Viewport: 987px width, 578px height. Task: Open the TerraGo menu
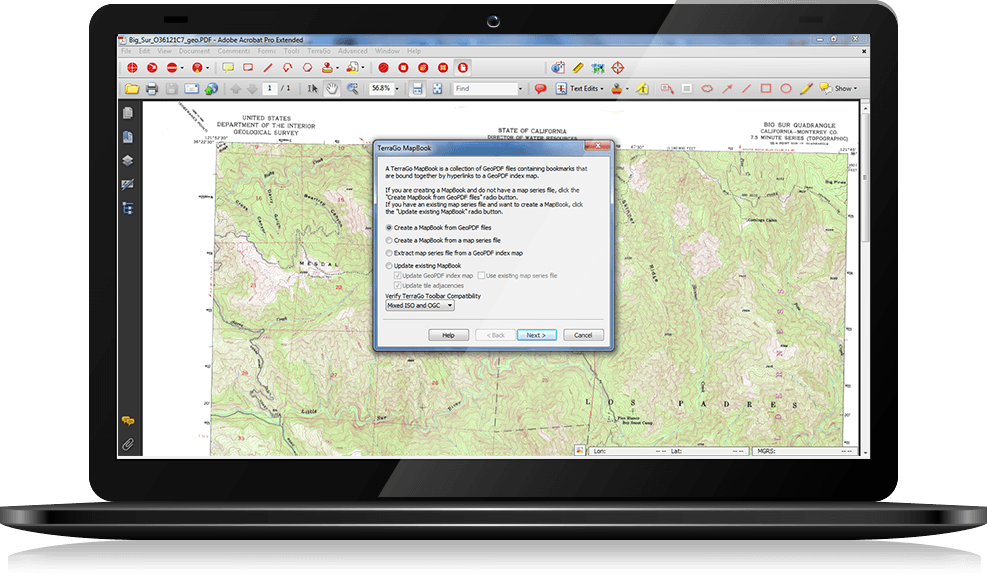click(319, 51)
